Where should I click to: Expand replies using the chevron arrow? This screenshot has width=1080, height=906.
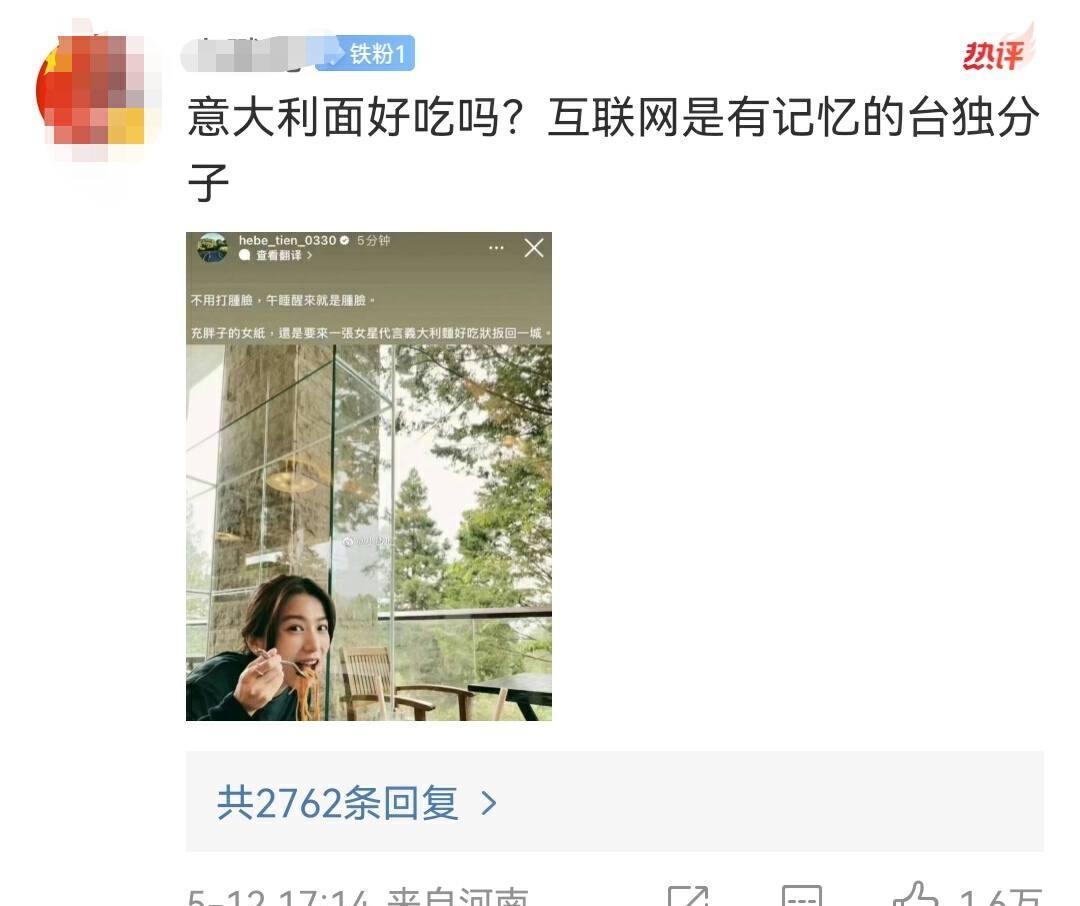click(x=488, y=803)
